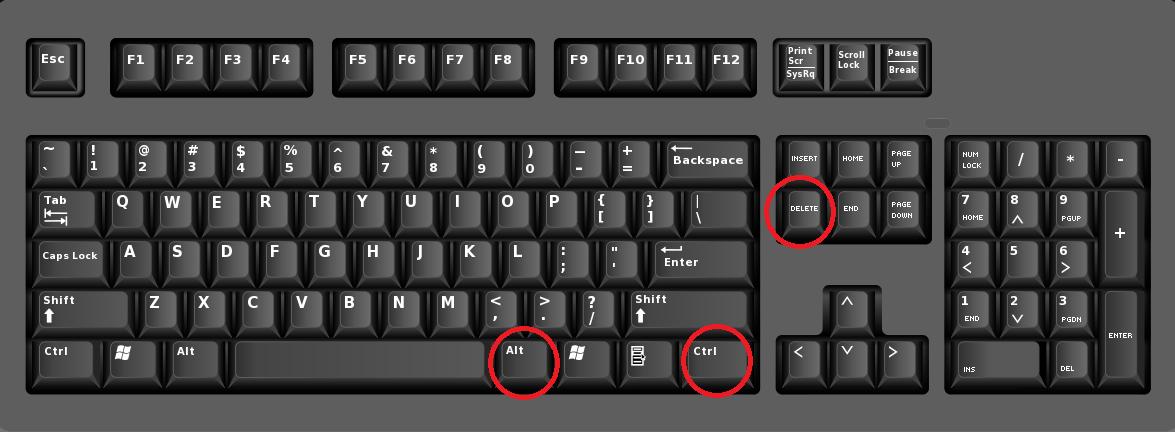Image resolution: width=1175 pixels, height=432 pixels.
Task: Toggle the Scroll Lock key
Action: [x=852, y=64]
